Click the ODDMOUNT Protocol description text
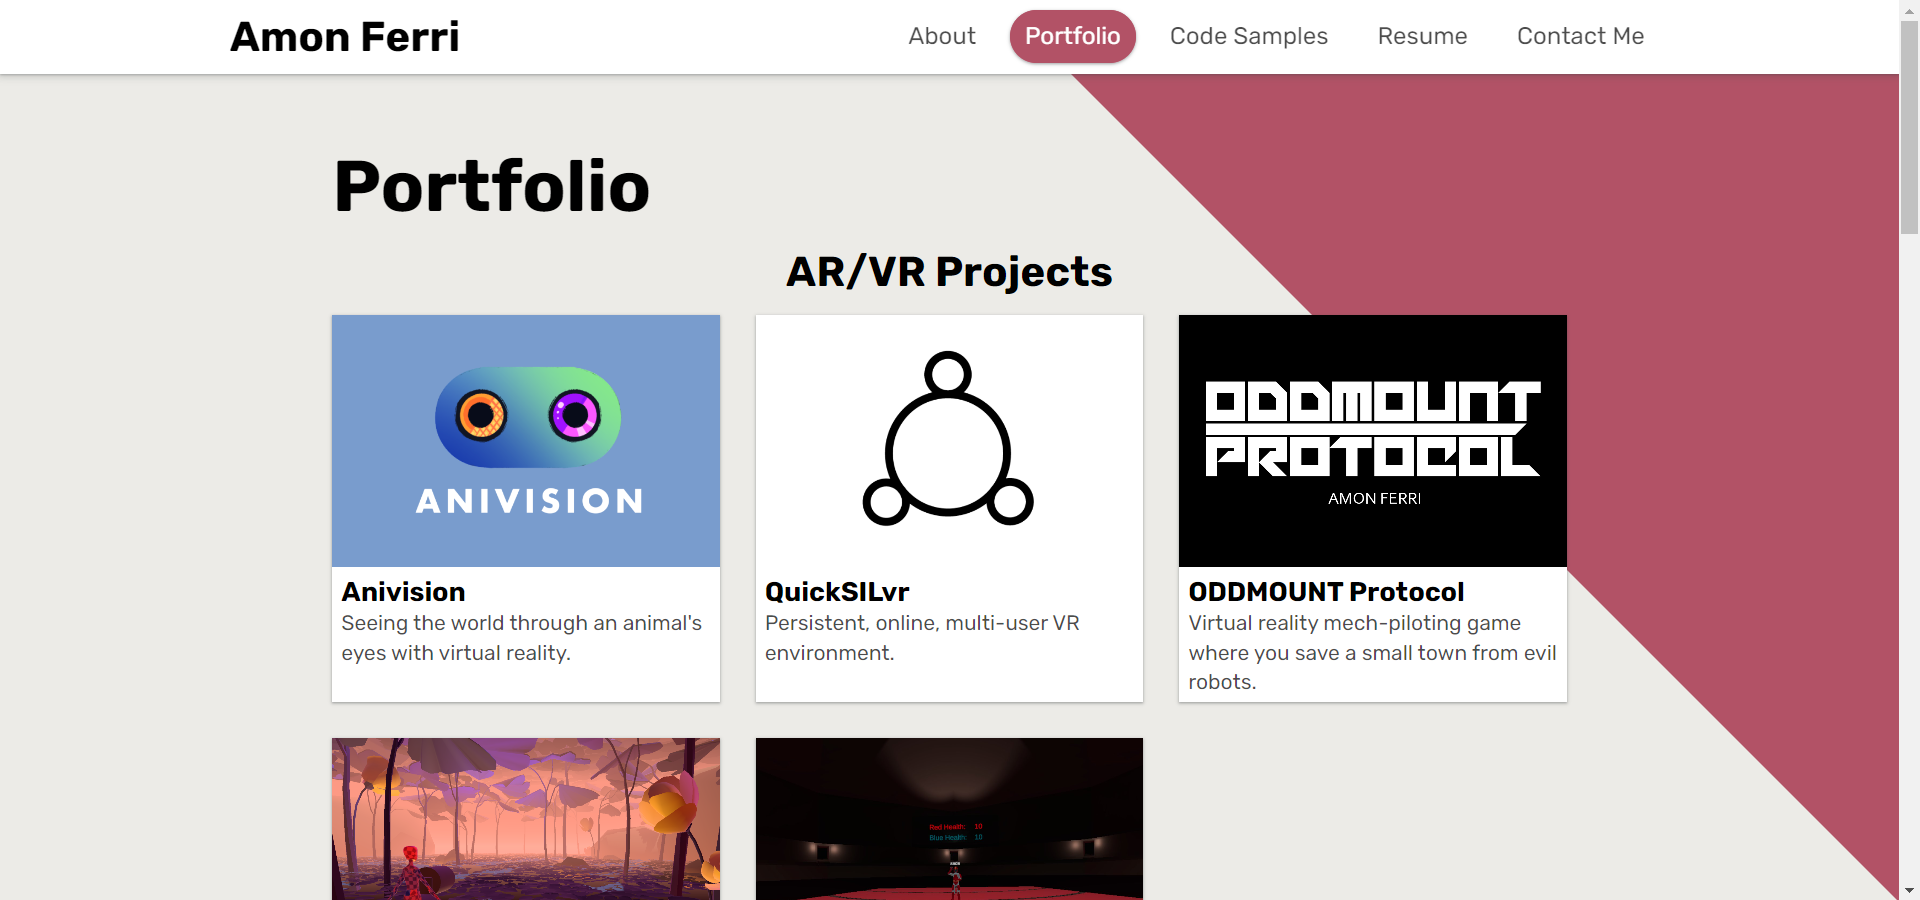 tap(1372, 652)
